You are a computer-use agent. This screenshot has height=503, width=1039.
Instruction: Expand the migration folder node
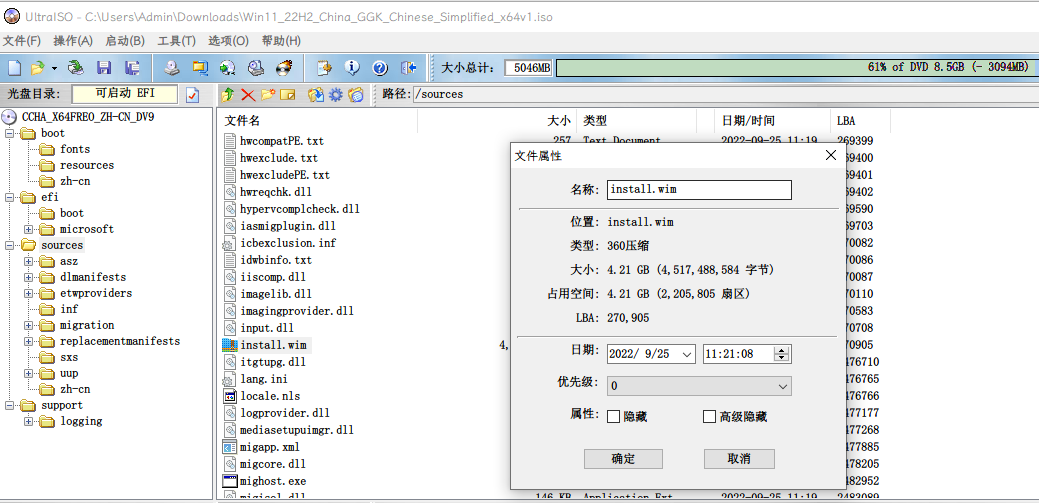tap(28, 325)
